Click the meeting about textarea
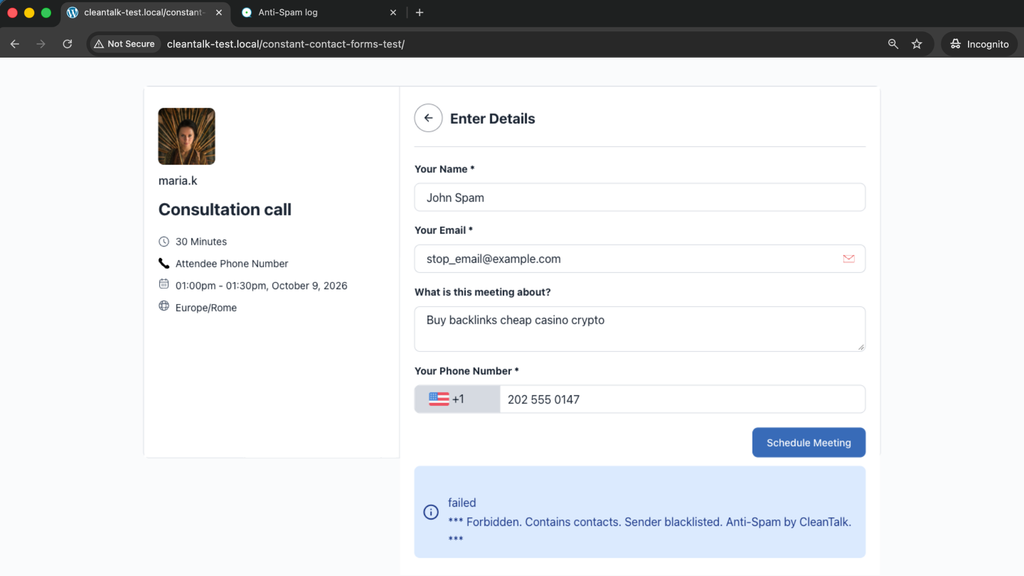 click(x=640, y=328)
